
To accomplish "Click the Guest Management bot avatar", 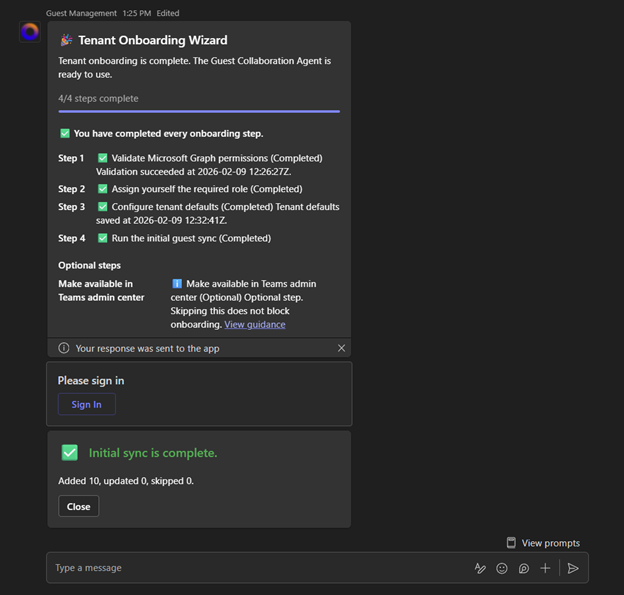I will [30, 32].
